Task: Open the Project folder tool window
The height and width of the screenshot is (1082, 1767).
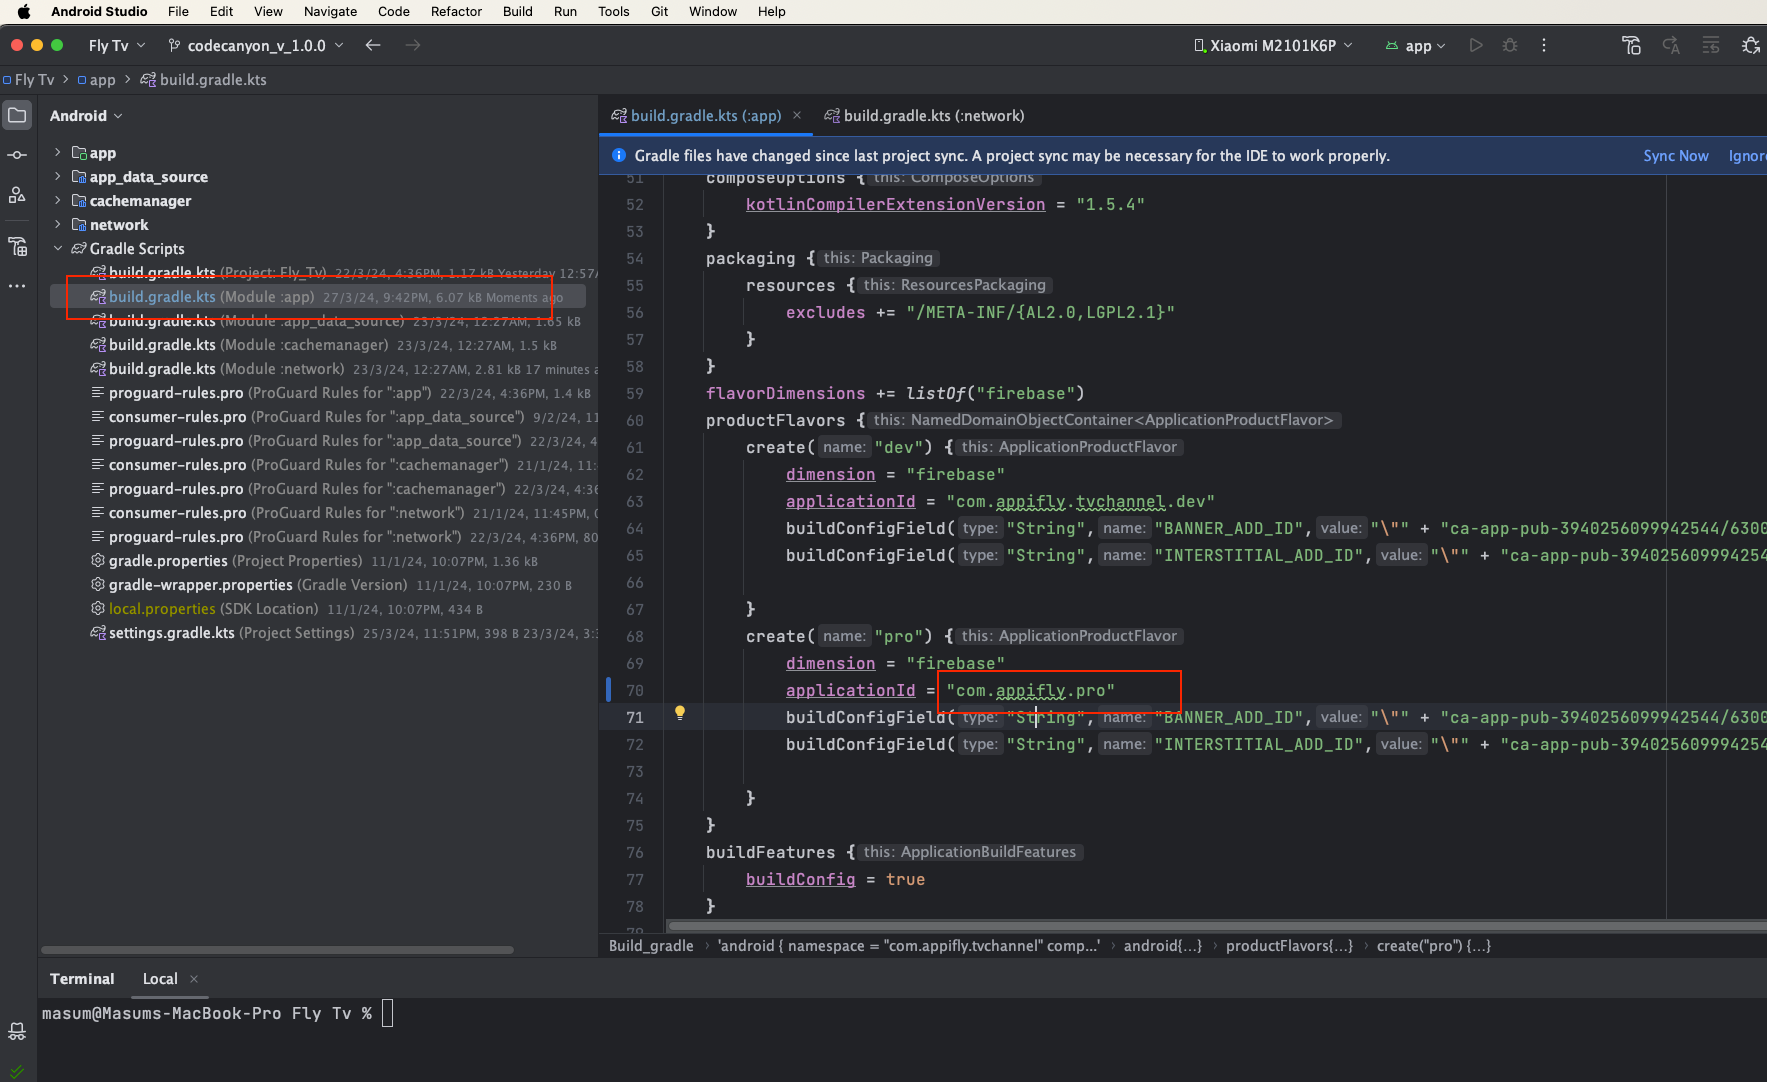Action: [x=17, y=116]
